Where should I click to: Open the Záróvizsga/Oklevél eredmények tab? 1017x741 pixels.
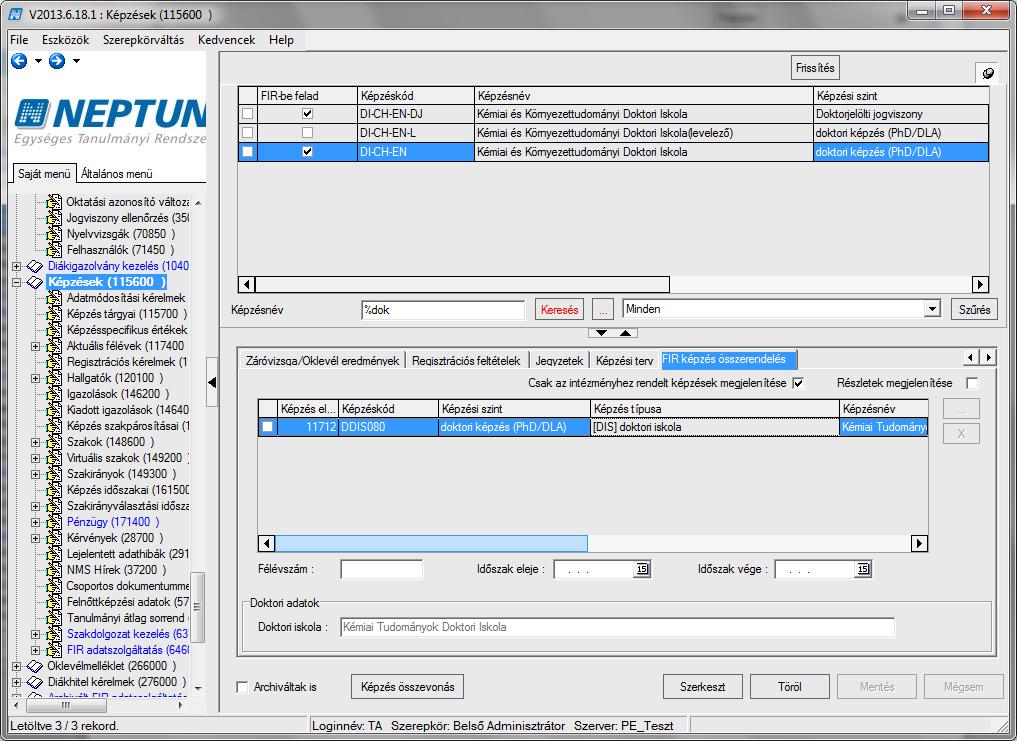pyautogui.click(x=322, y=361)
